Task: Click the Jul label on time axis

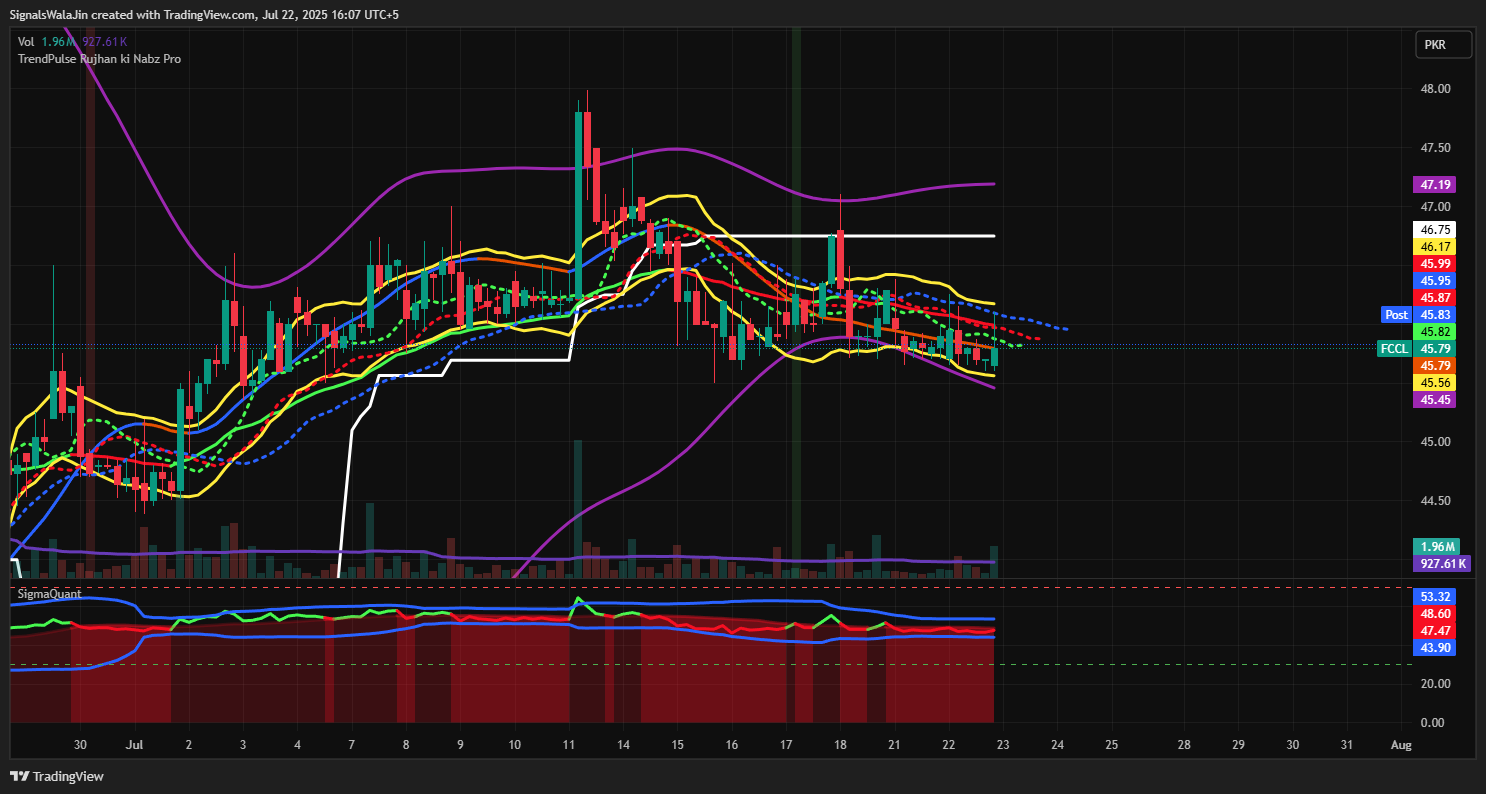Action: (134, 745)
